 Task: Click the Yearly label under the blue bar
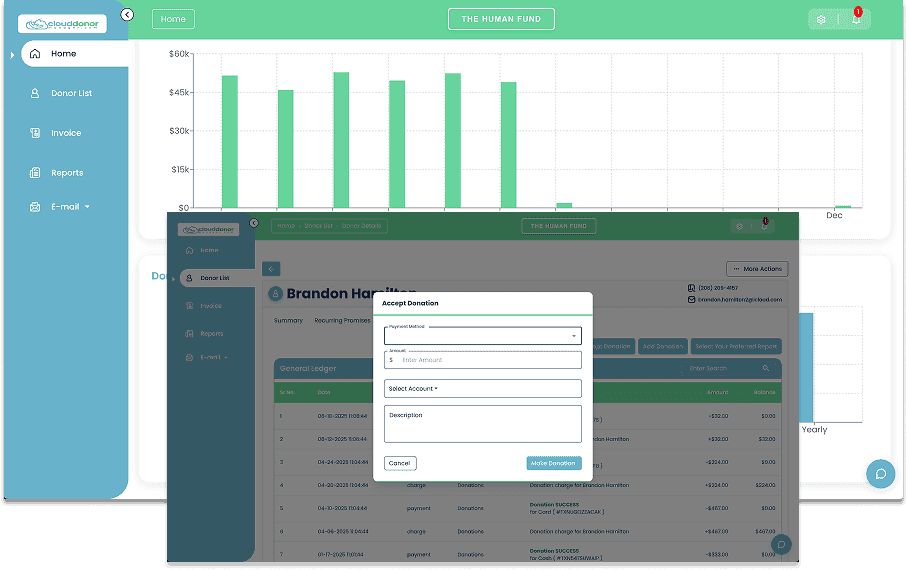[x=814, y=430]
